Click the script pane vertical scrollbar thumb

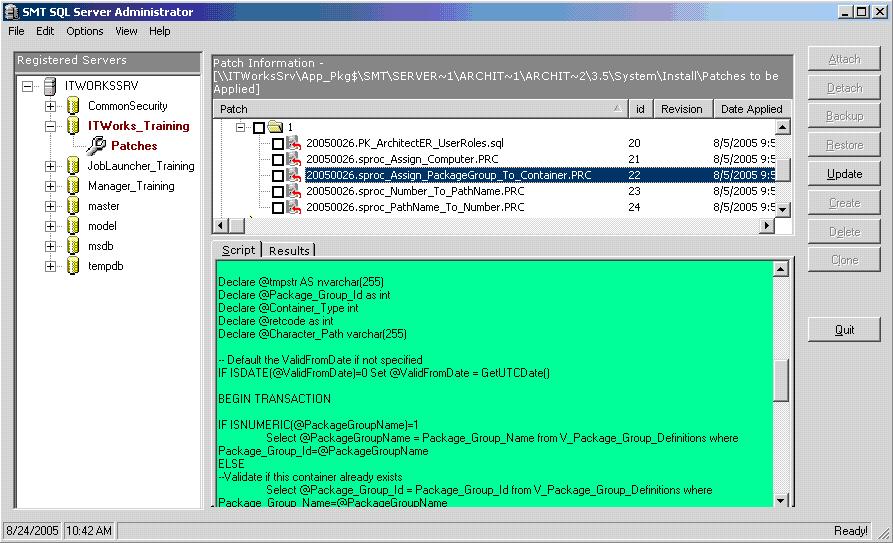click(782, 380)
